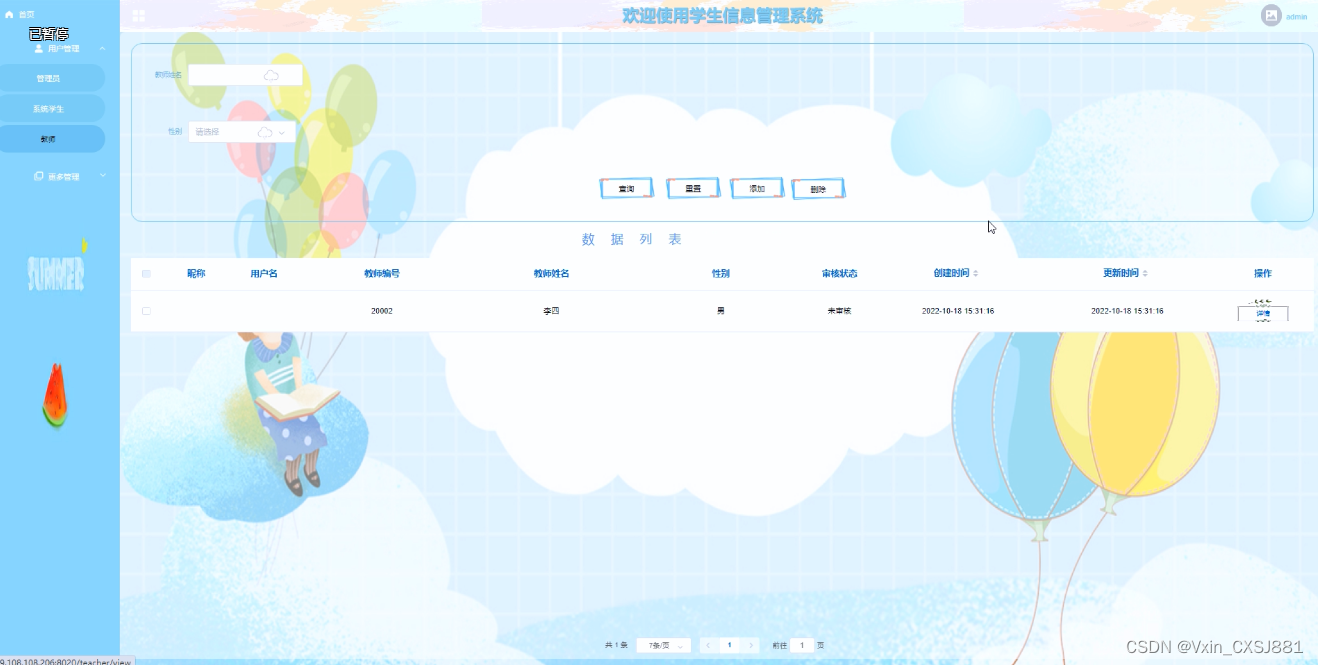Open the 性别 请选择 dropdown
1318x665 pixels.
[242, 132]
